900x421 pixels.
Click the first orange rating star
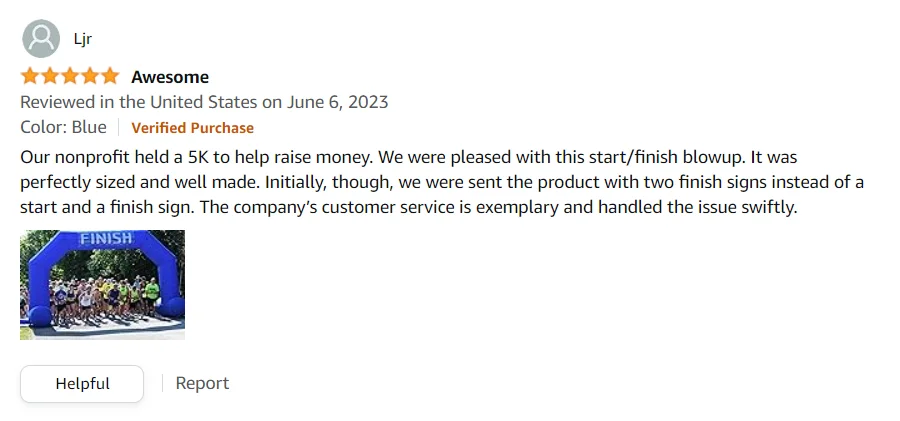[x=30, y=77]
